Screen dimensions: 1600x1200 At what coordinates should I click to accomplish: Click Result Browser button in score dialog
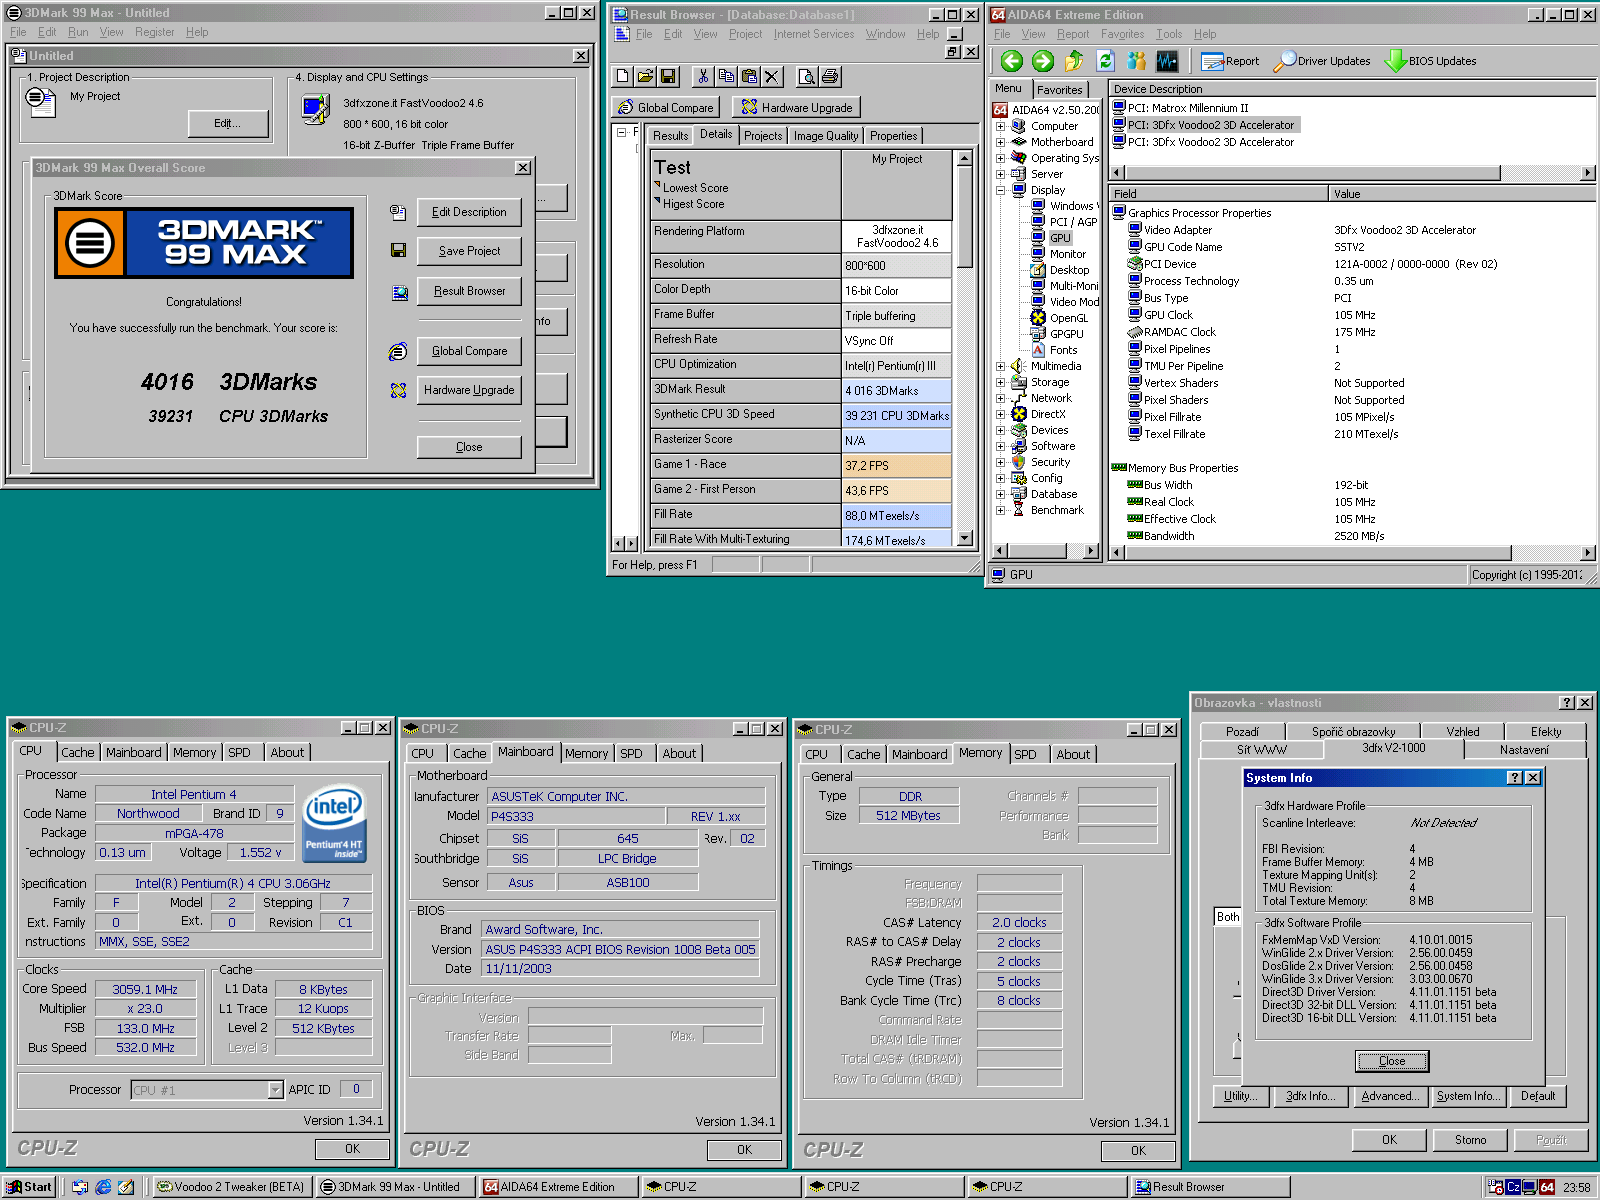(x=469, y=291)
